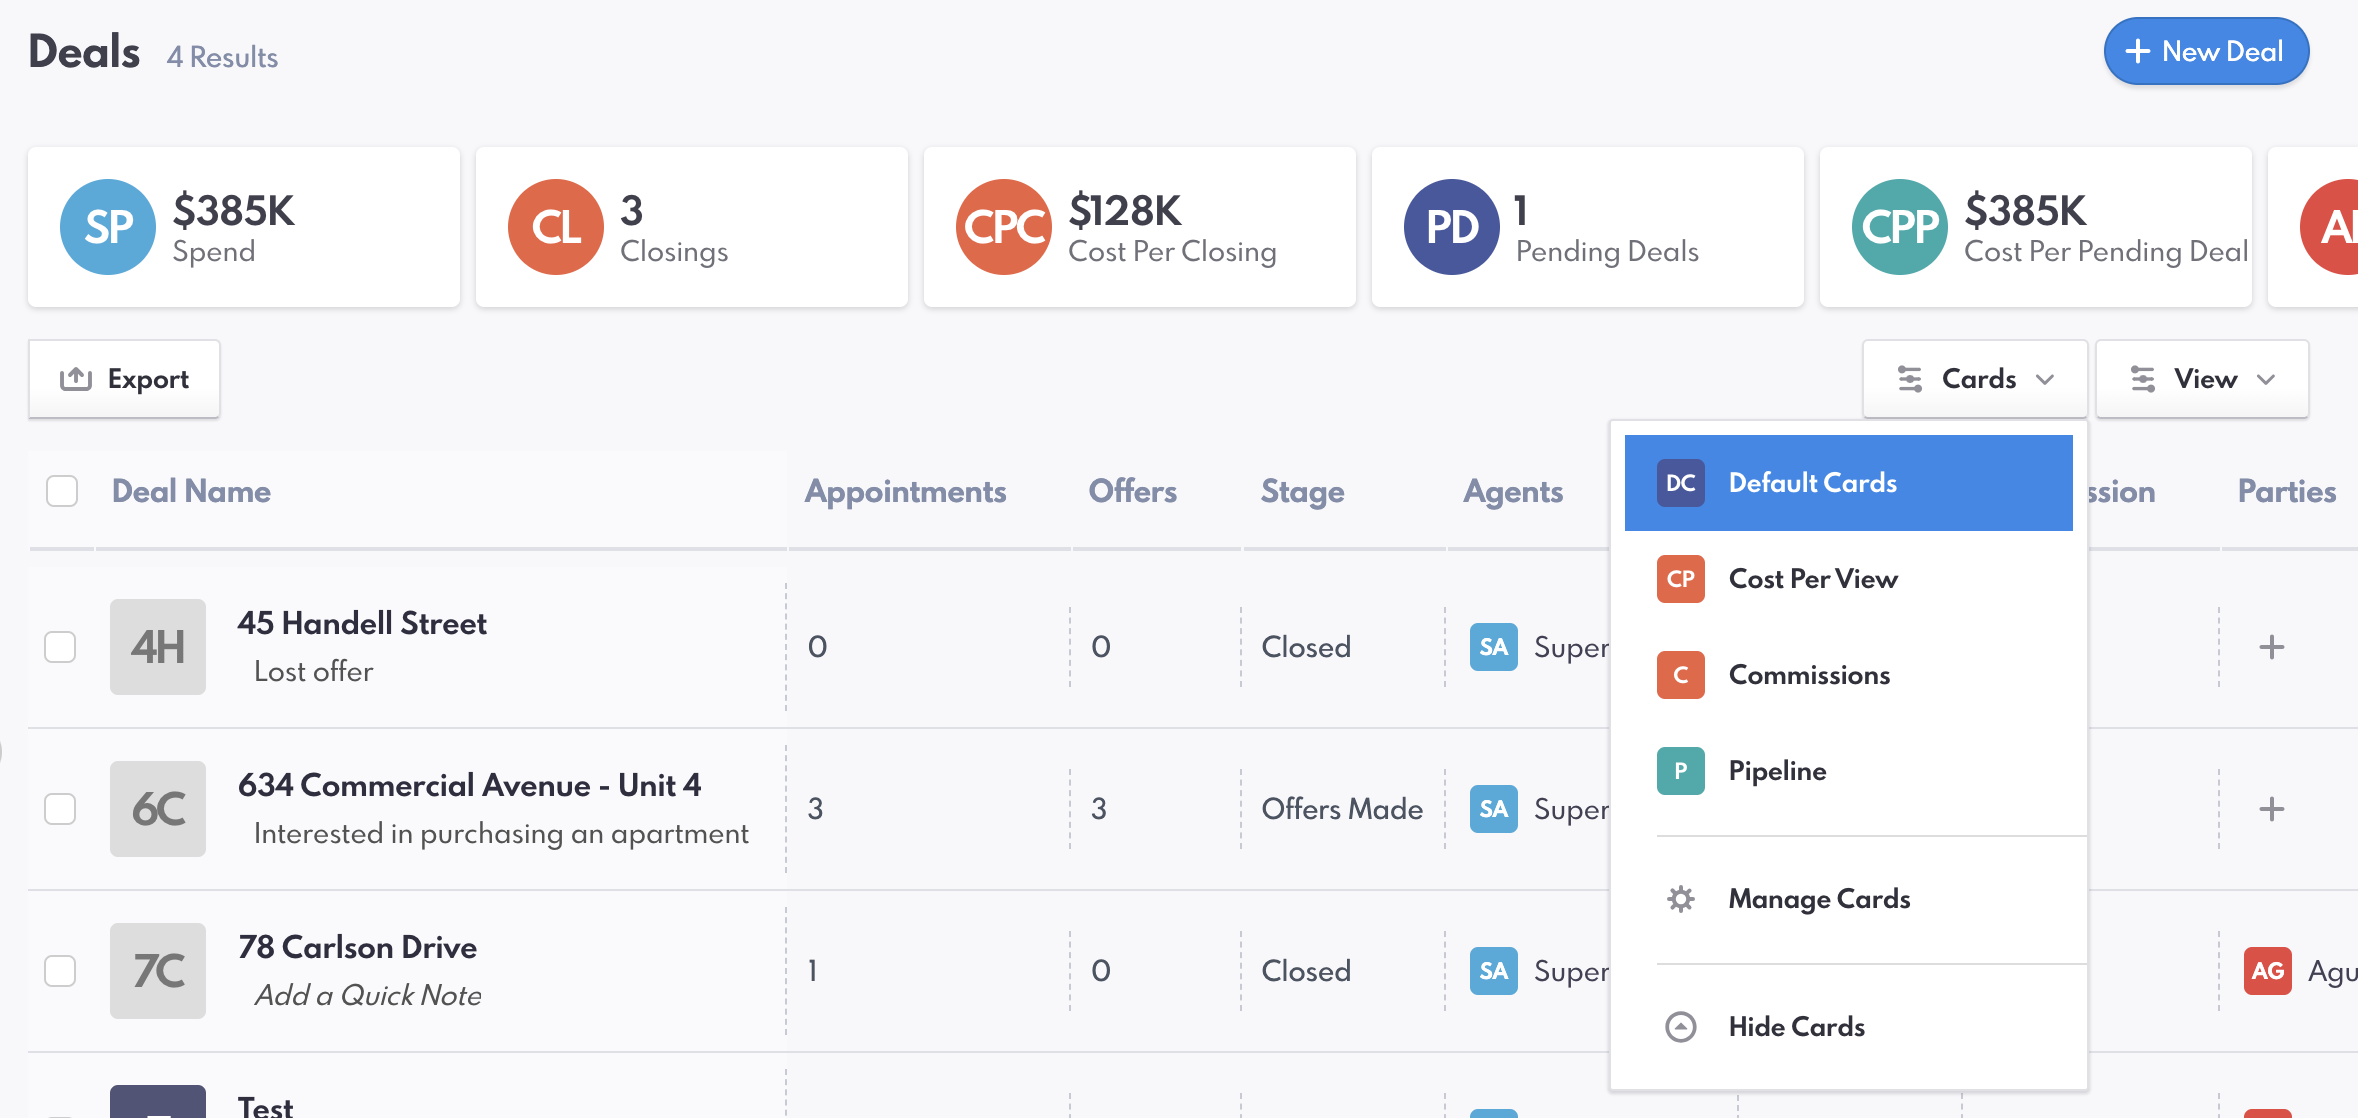This screenshot has height=1118, width=2358.
Task: Click the CL Closings circle icon
Action: point(556,227)
